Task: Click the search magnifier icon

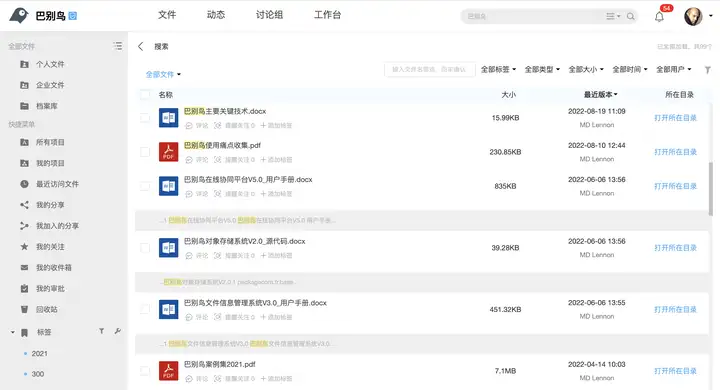Action: (x=630, y=16)
